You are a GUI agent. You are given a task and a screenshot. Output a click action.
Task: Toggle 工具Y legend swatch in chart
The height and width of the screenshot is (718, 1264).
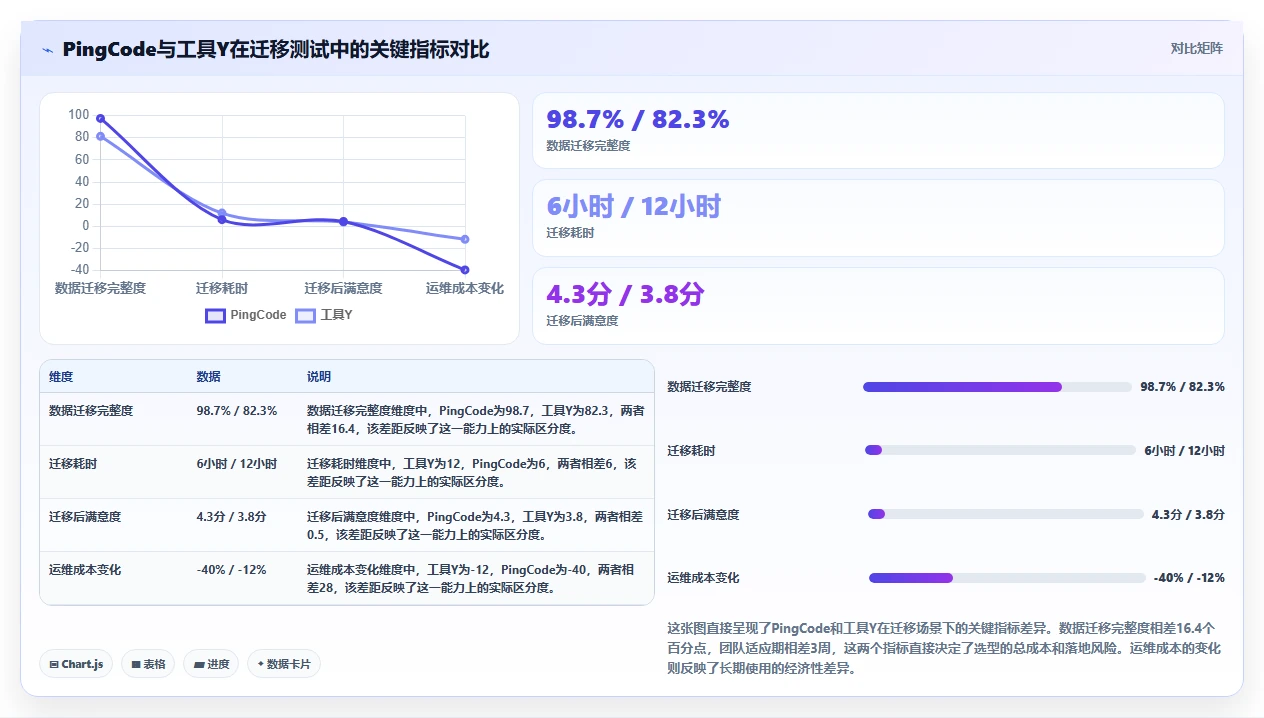coord(305,315)
